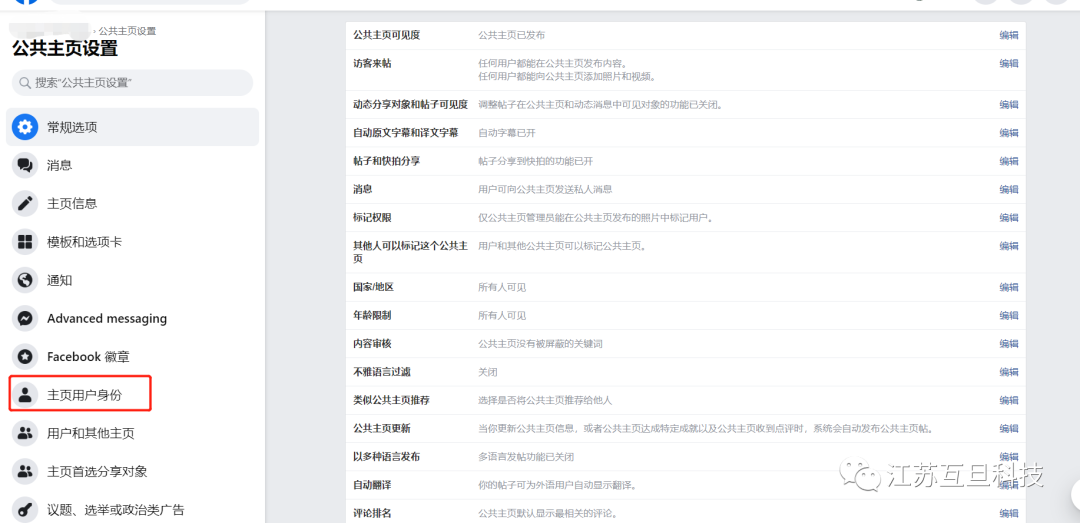1080x523 pixels.
Task: Click the globe icon for 通知
Action: (25, 280)
